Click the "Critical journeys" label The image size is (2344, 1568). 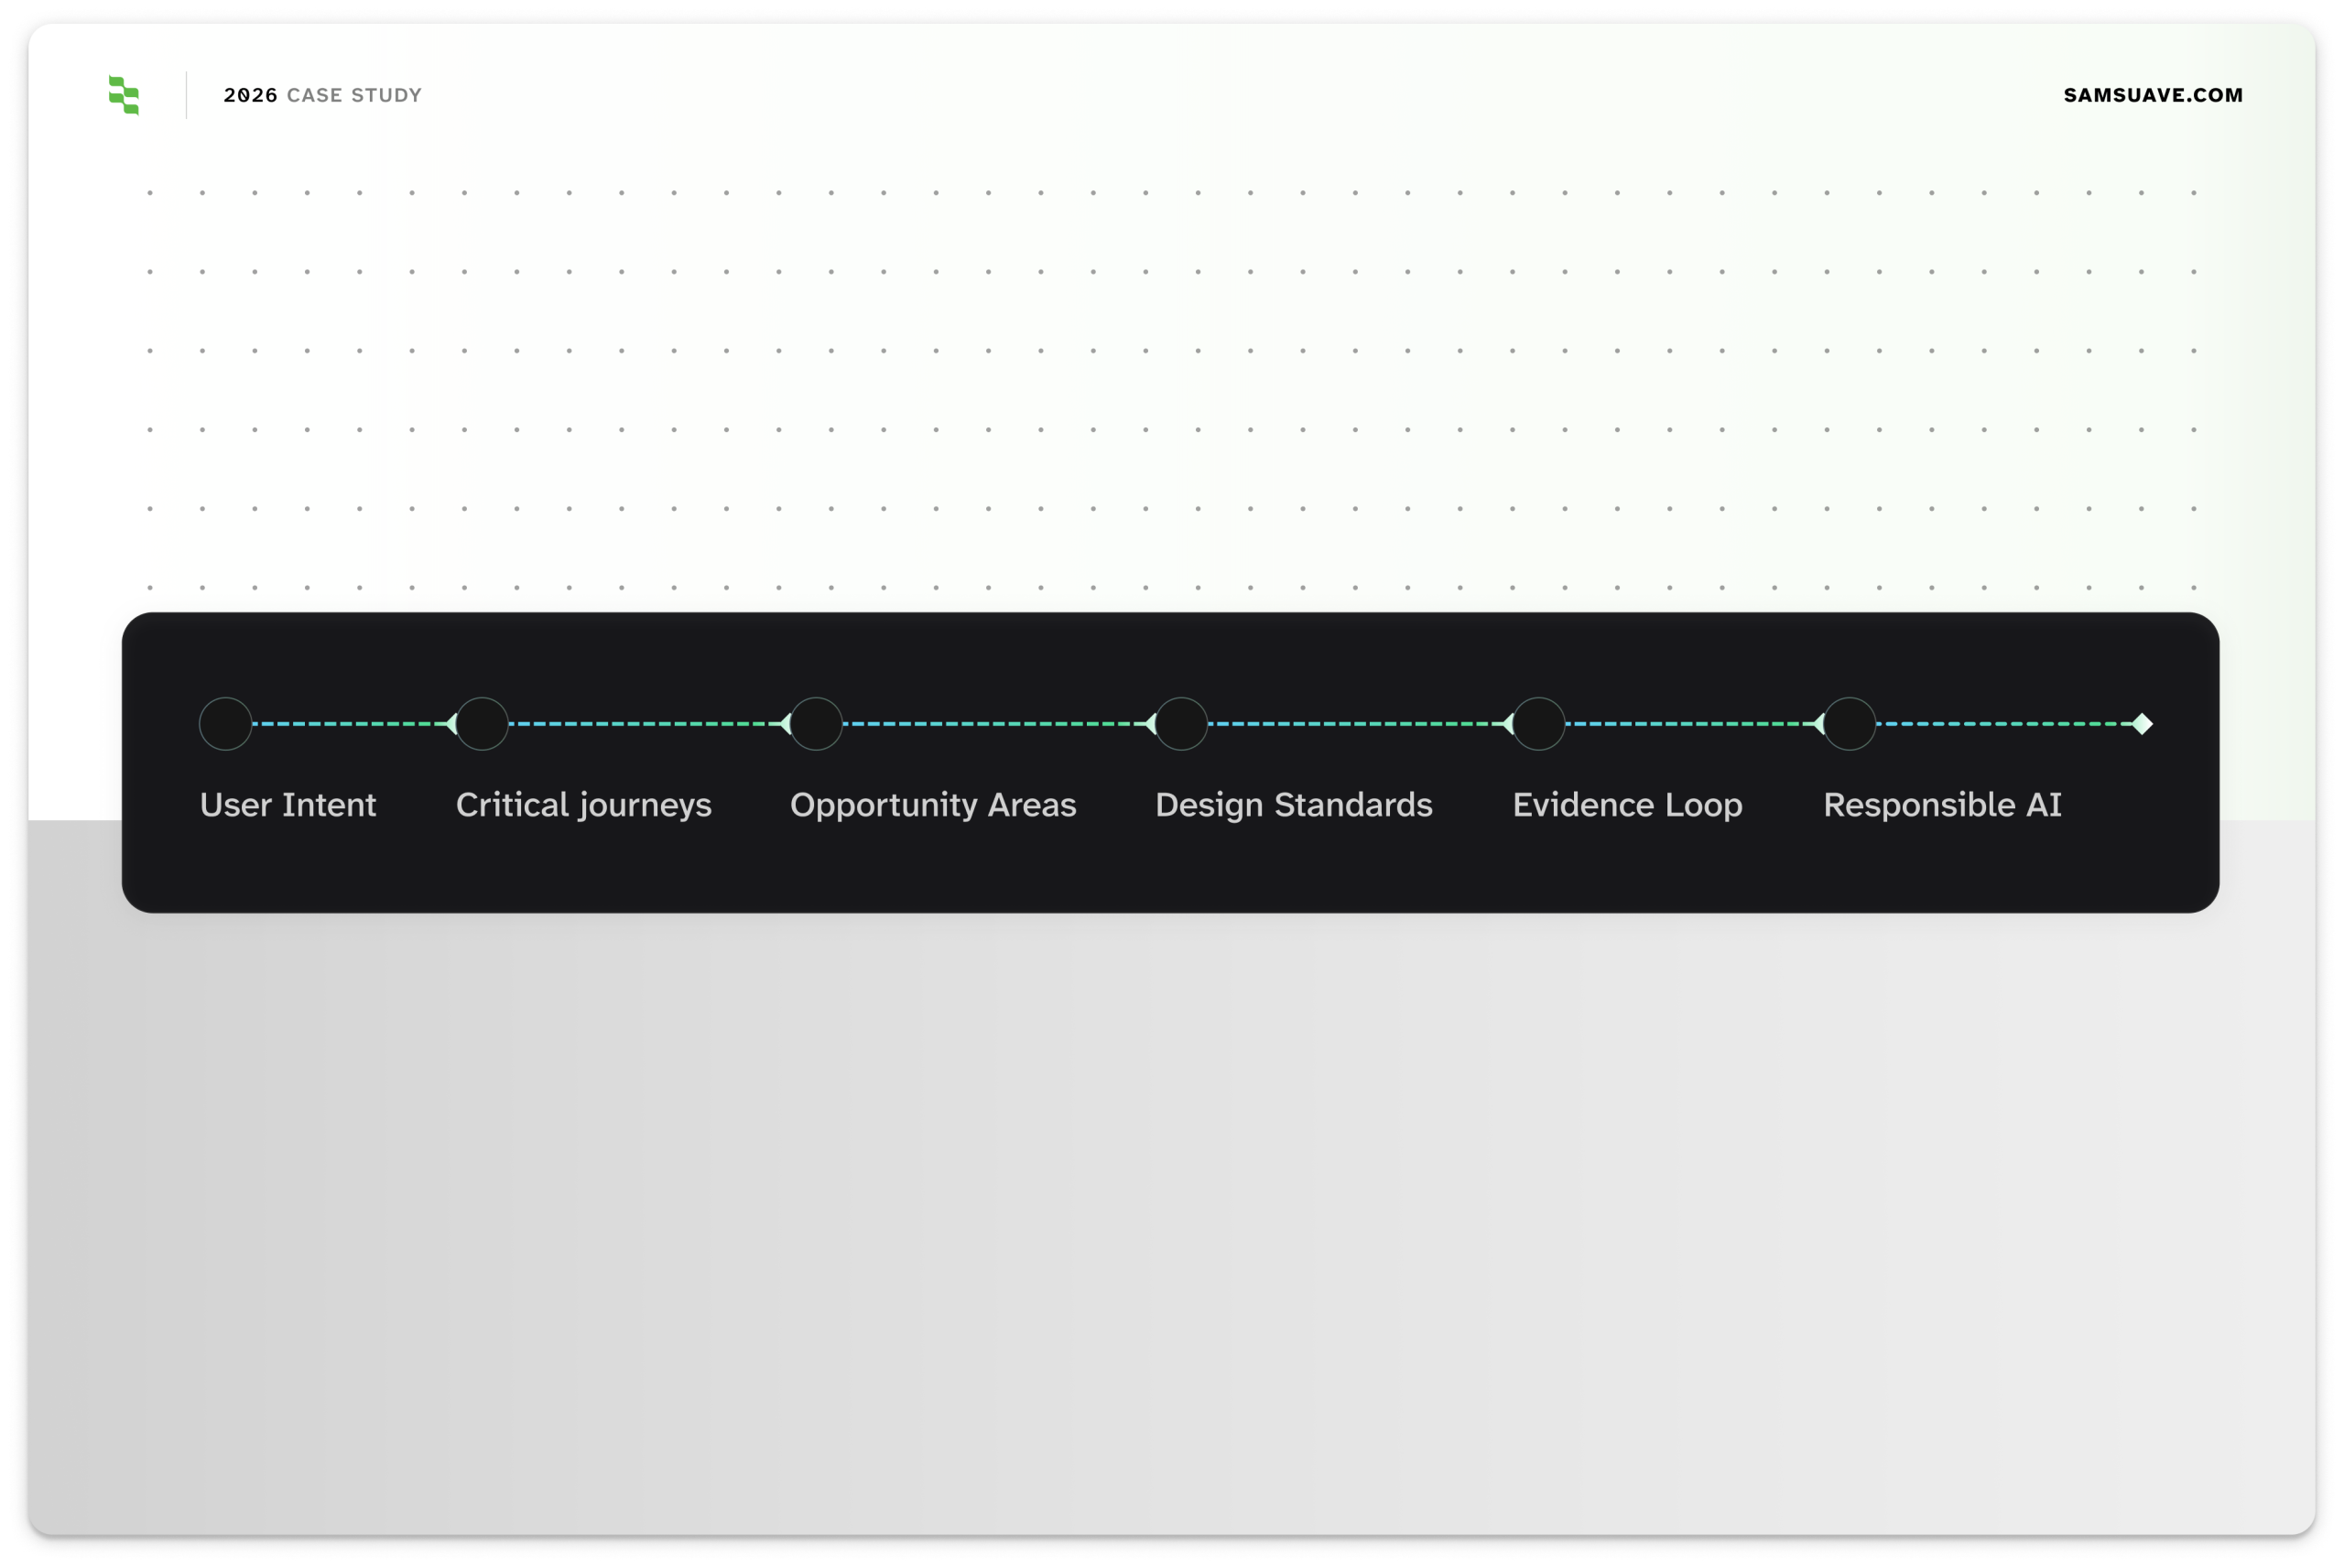[584, 805]
